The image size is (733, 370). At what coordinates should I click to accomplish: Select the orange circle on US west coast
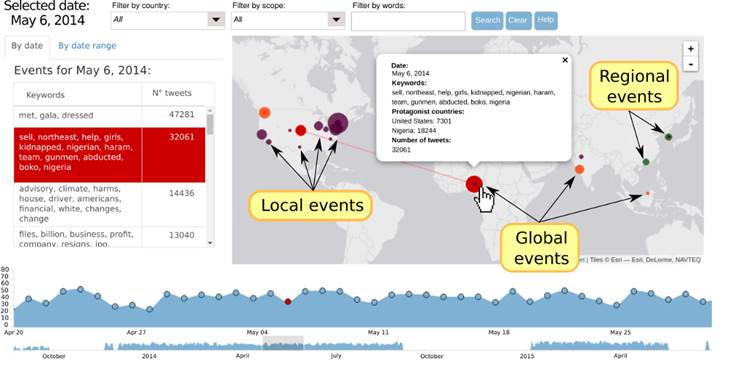(x=265, y=112)
